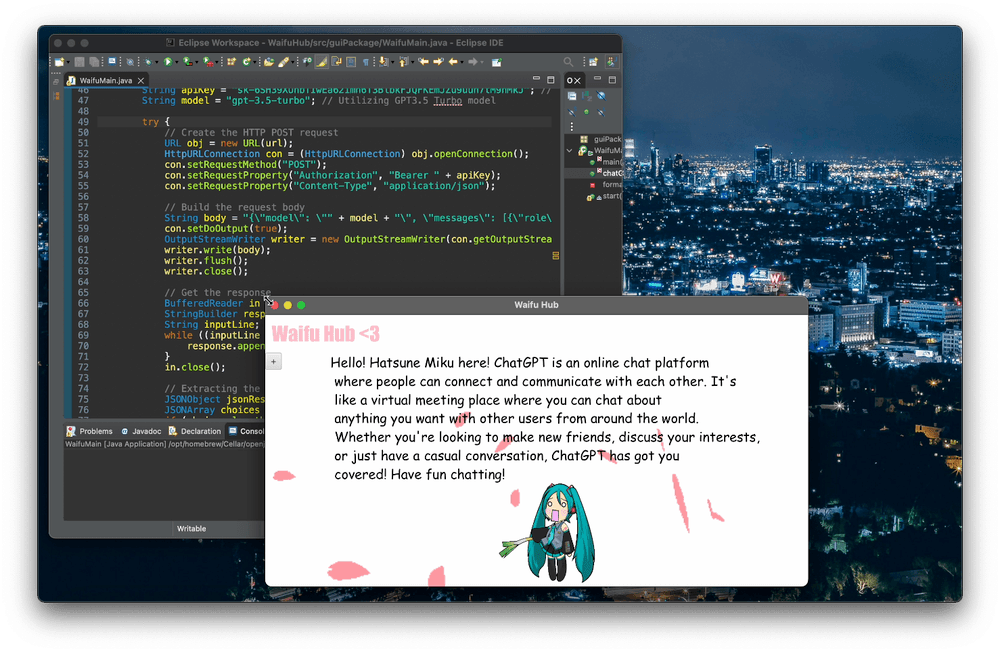Toggle alphabetical Sort in Outline

pos(586,96)
